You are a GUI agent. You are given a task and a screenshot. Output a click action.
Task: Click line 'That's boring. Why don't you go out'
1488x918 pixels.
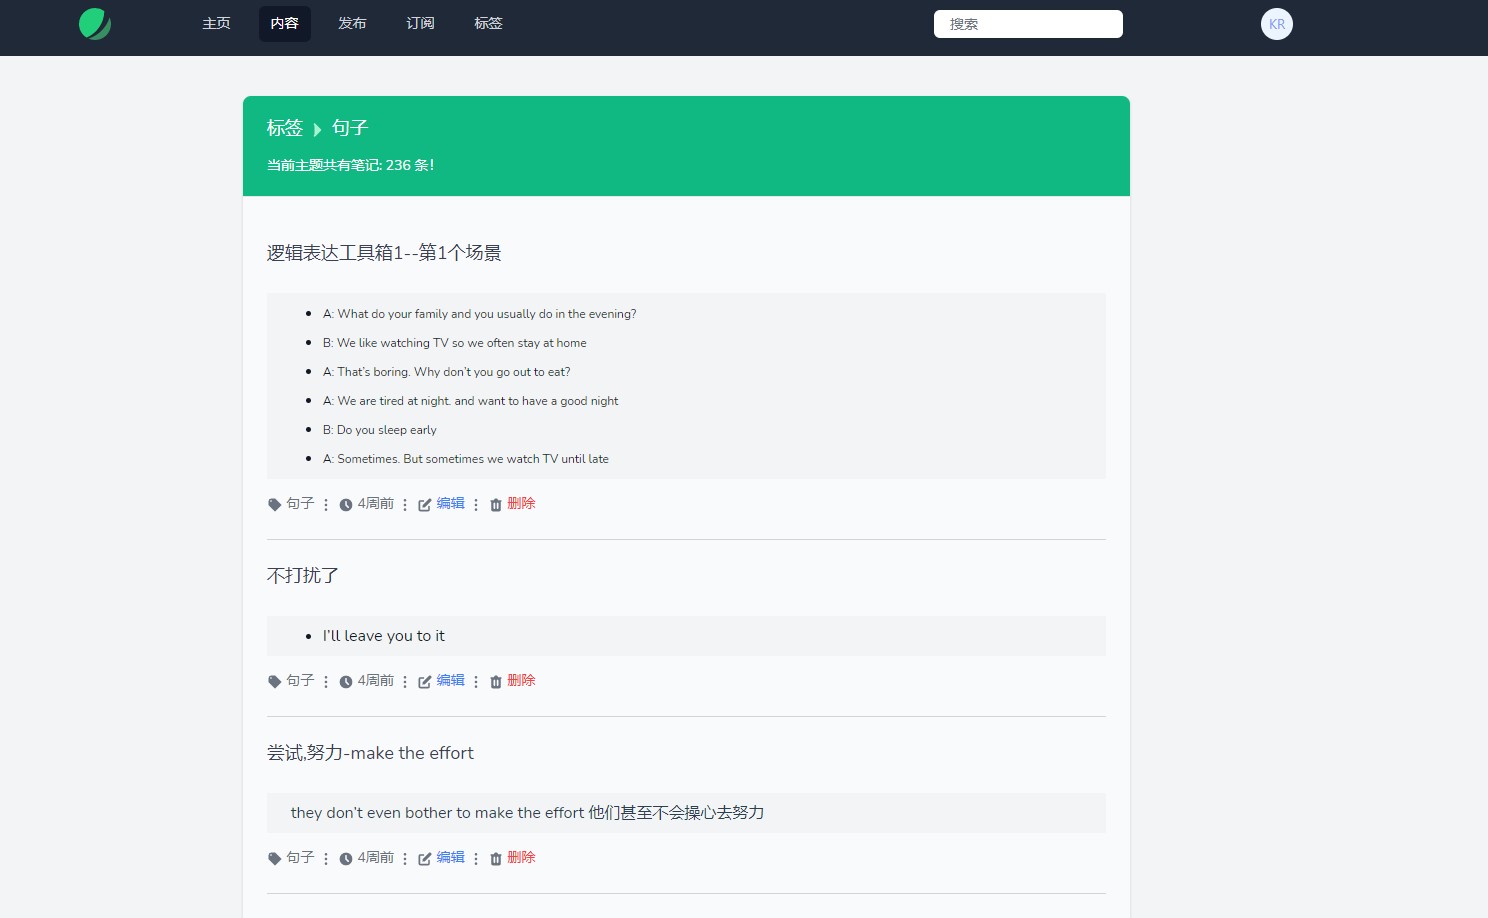pyautogui.click(x=446, y=372)
